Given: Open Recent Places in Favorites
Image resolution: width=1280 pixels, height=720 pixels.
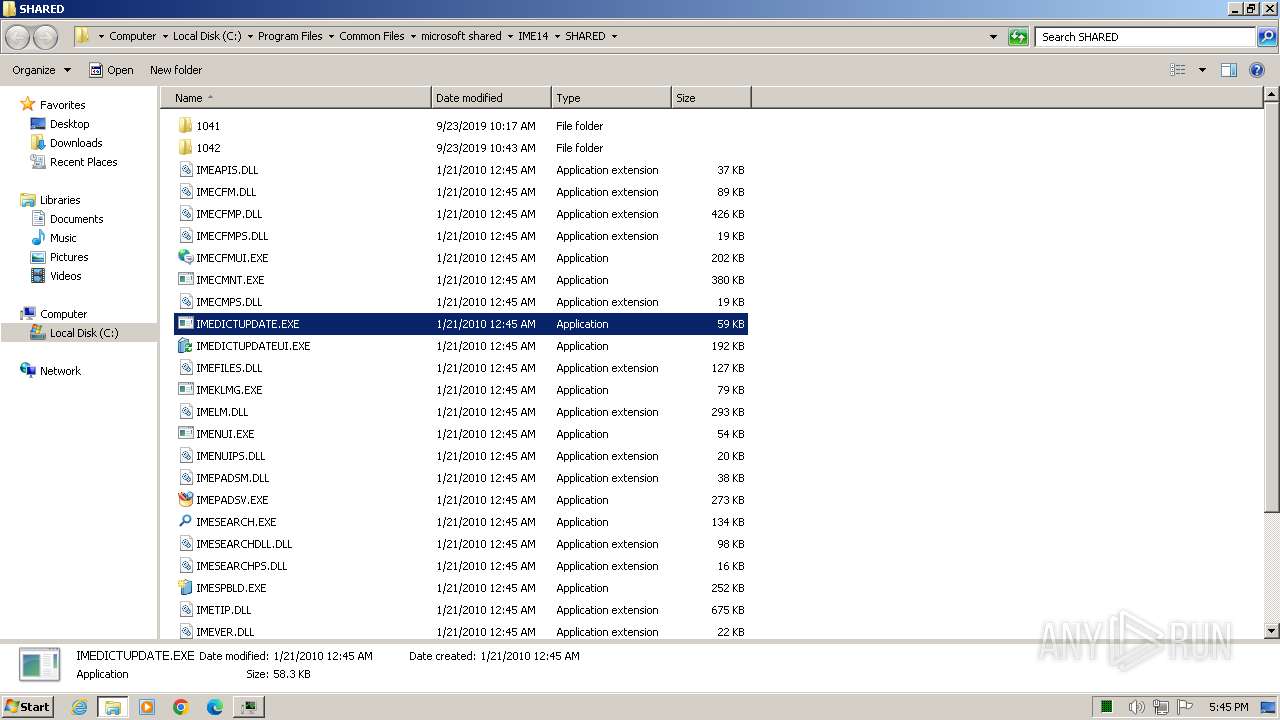Looking at the screenshot, I should tap(83, 162).
